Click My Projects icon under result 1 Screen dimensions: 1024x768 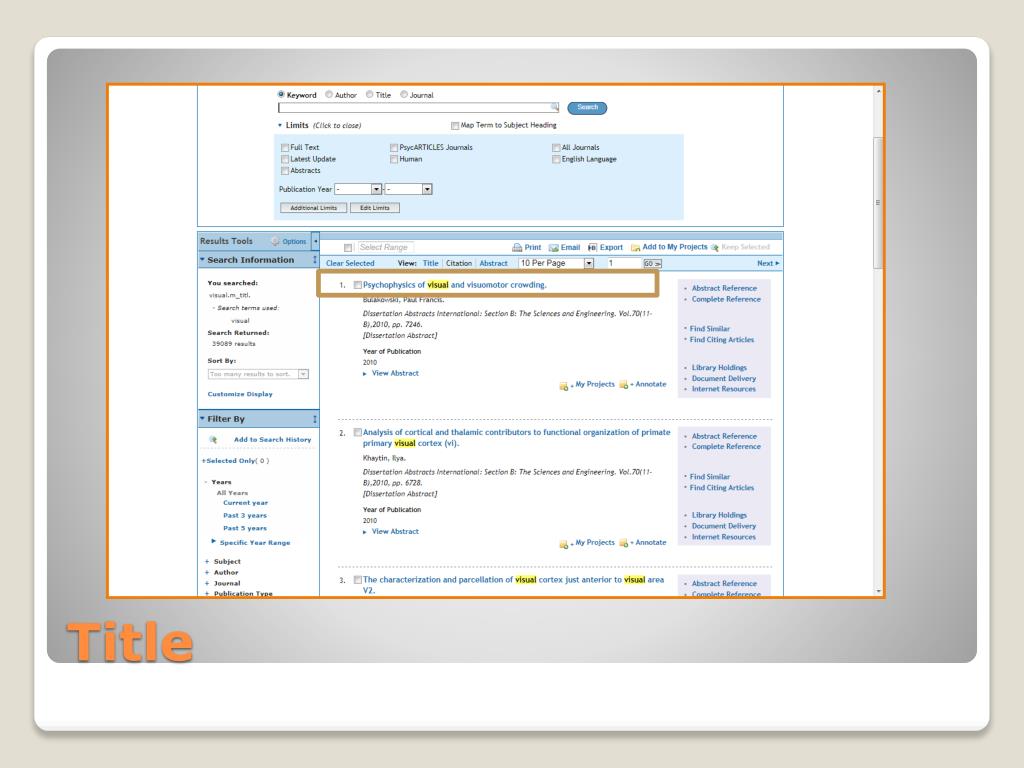564,386
